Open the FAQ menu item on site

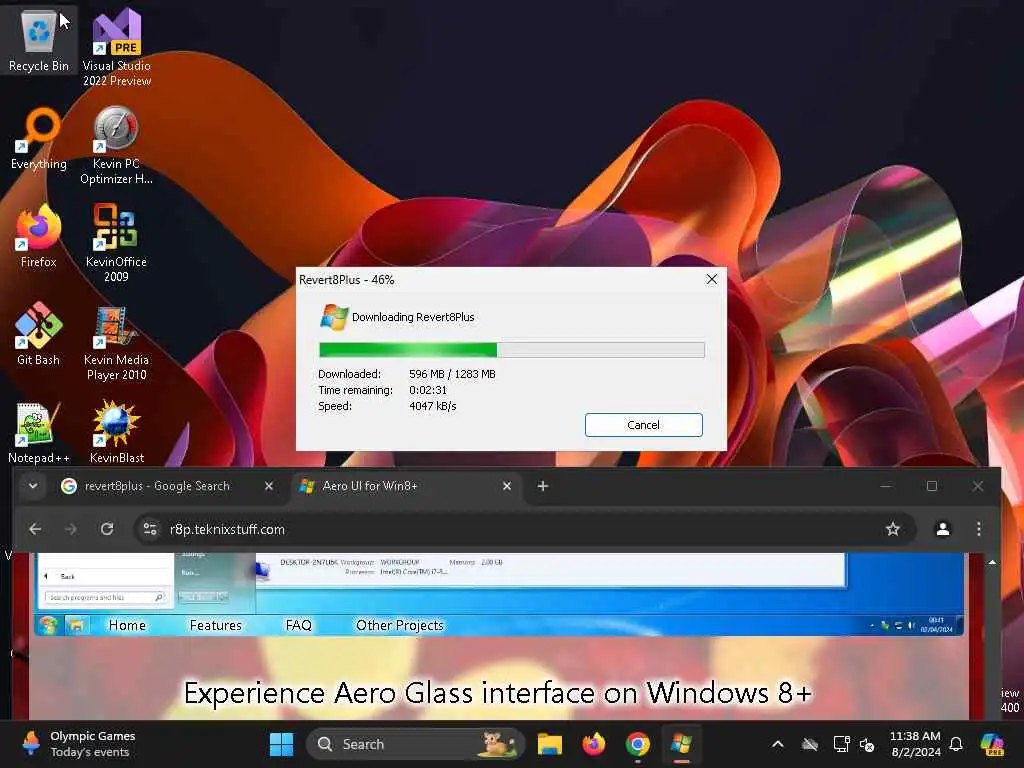(x=298, y=626)
